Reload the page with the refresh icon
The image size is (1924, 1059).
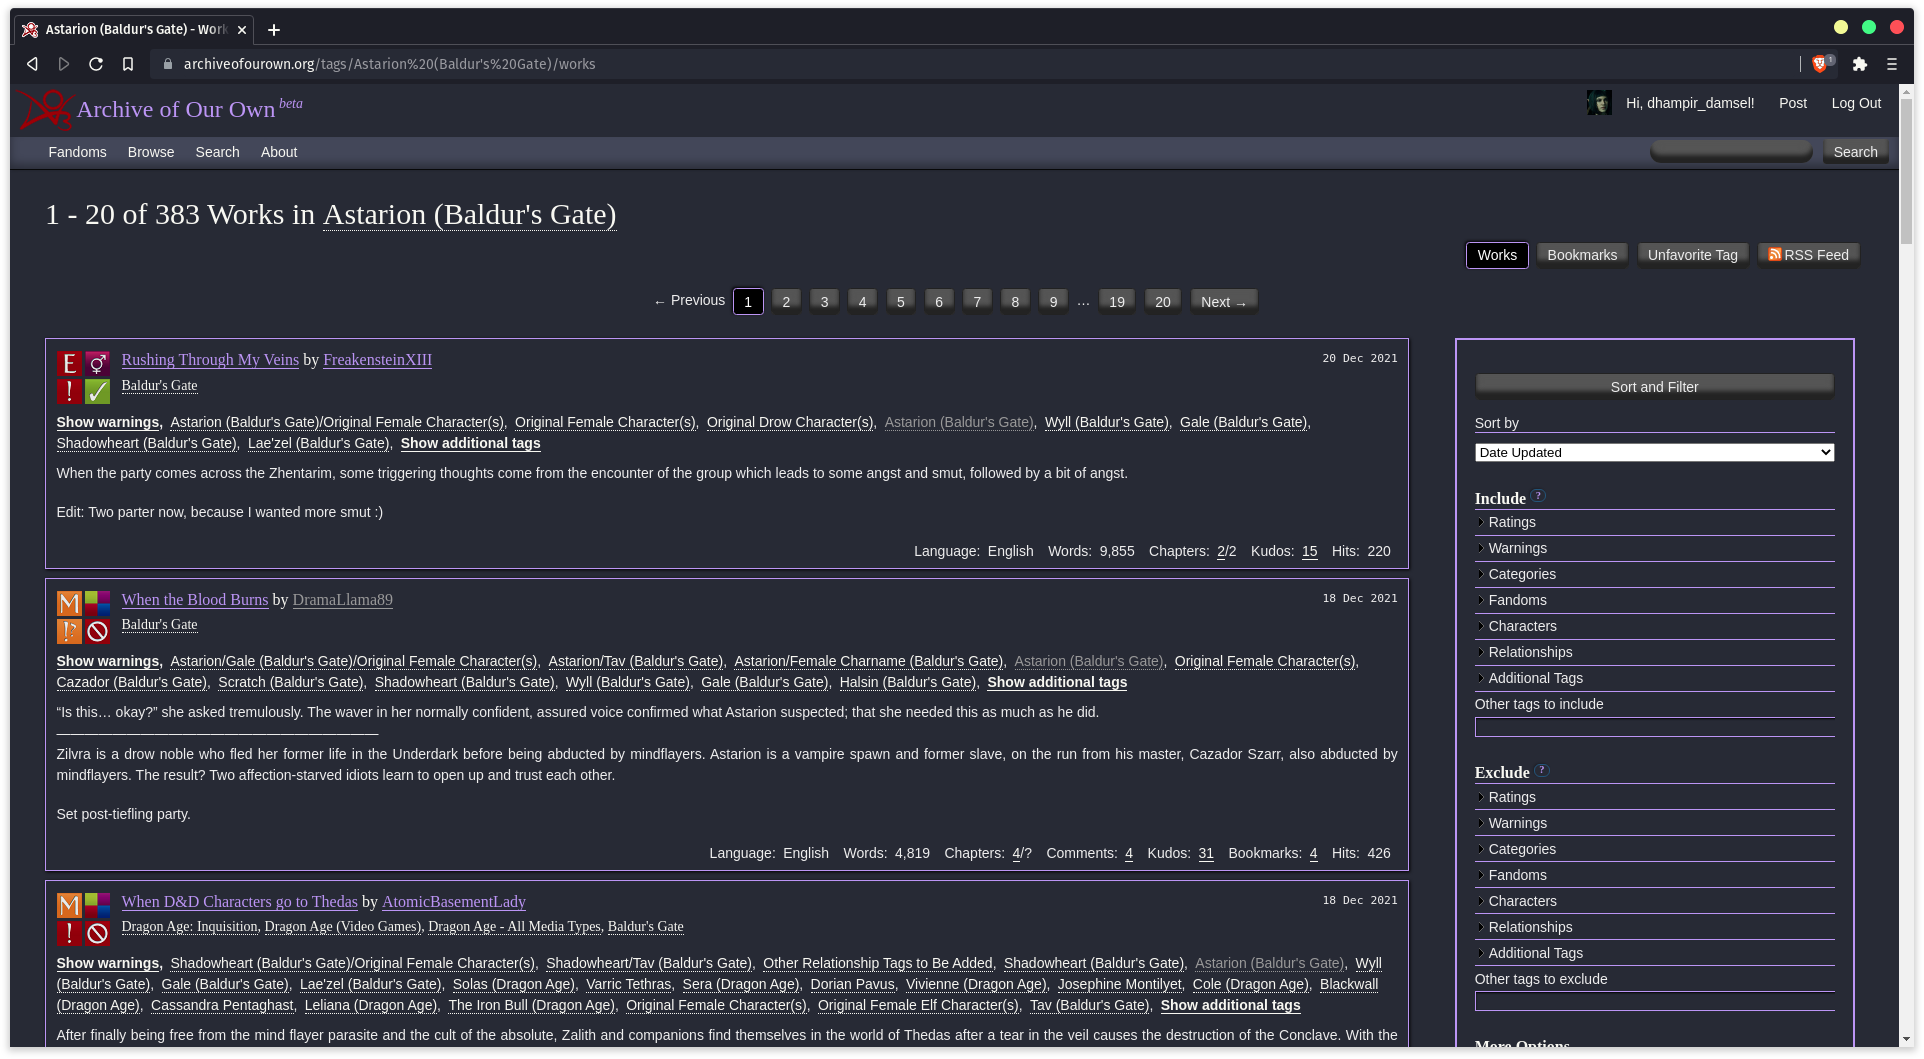(96, 64)
